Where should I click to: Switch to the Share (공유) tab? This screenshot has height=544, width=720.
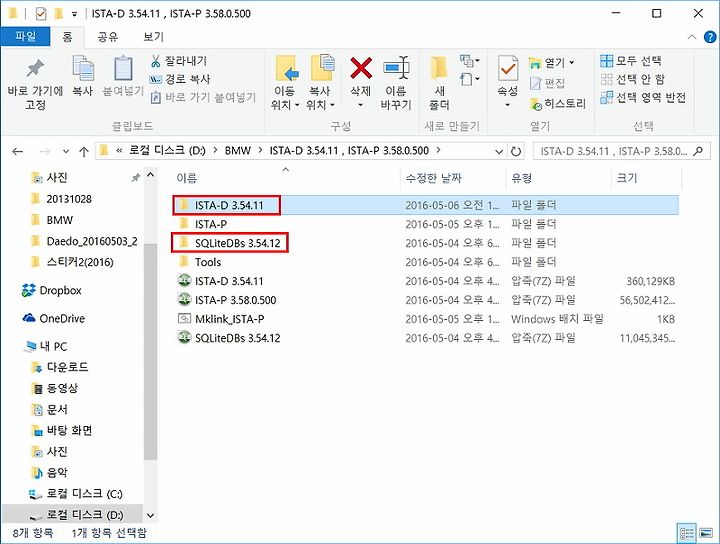(x=108, y=37)
